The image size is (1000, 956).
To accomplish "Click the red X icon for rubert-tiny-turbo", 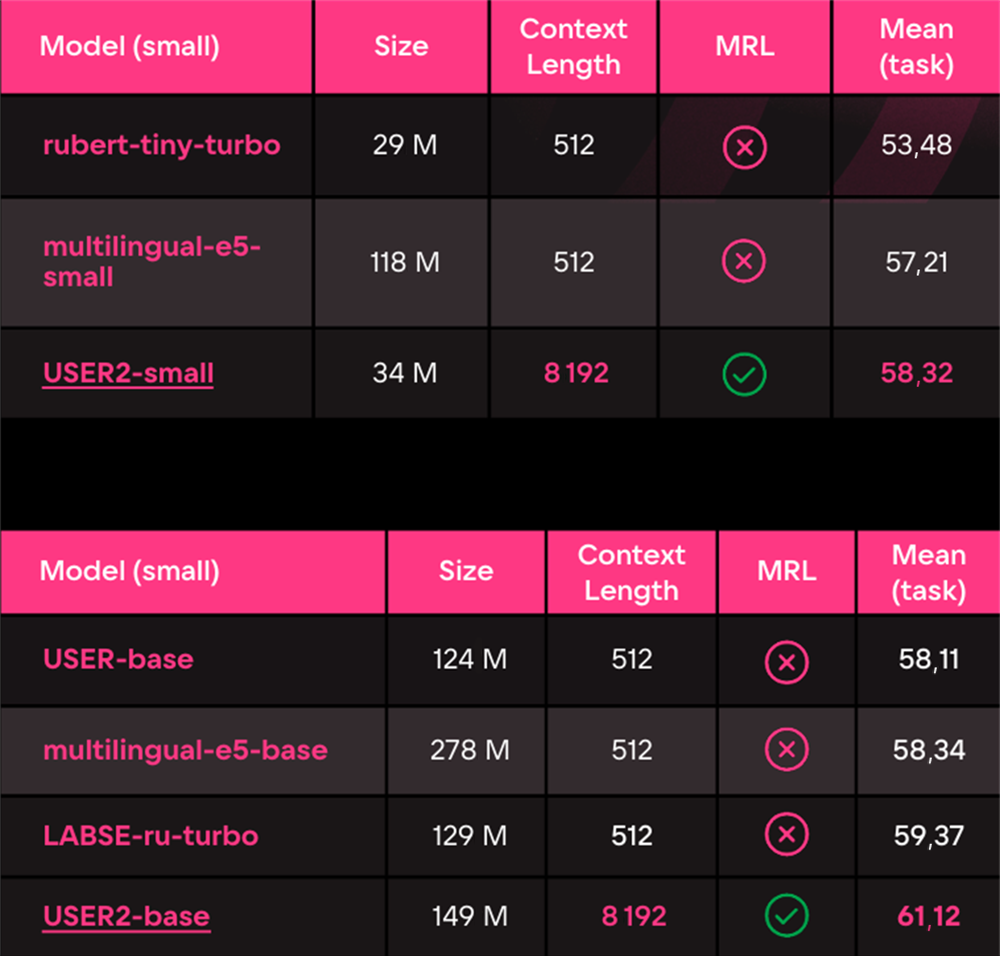I will click(x=744, y=147).
